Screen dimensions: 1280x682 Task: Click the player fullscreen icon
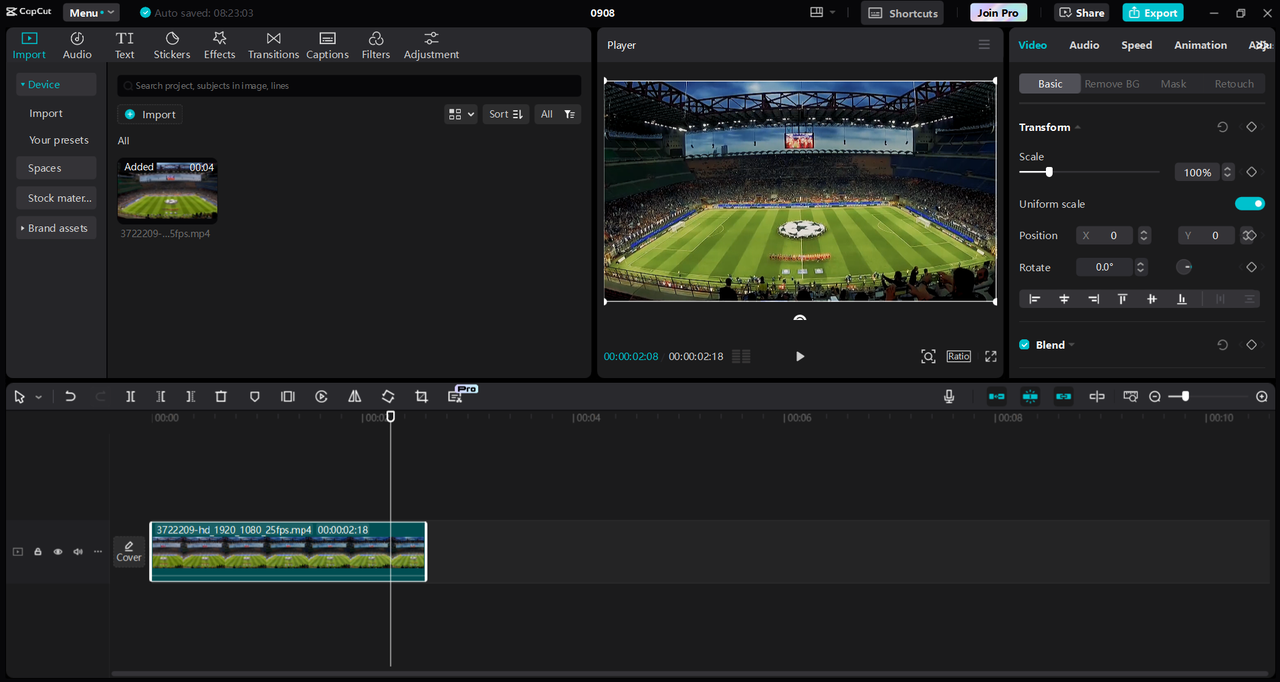[991, 356]
